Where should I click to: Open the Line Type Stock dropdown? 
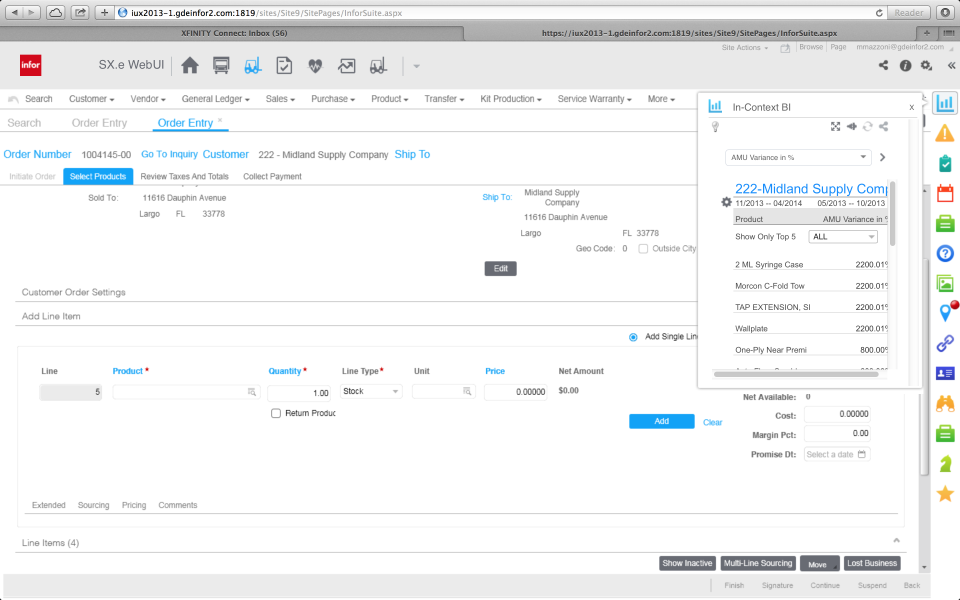(371, 391)
